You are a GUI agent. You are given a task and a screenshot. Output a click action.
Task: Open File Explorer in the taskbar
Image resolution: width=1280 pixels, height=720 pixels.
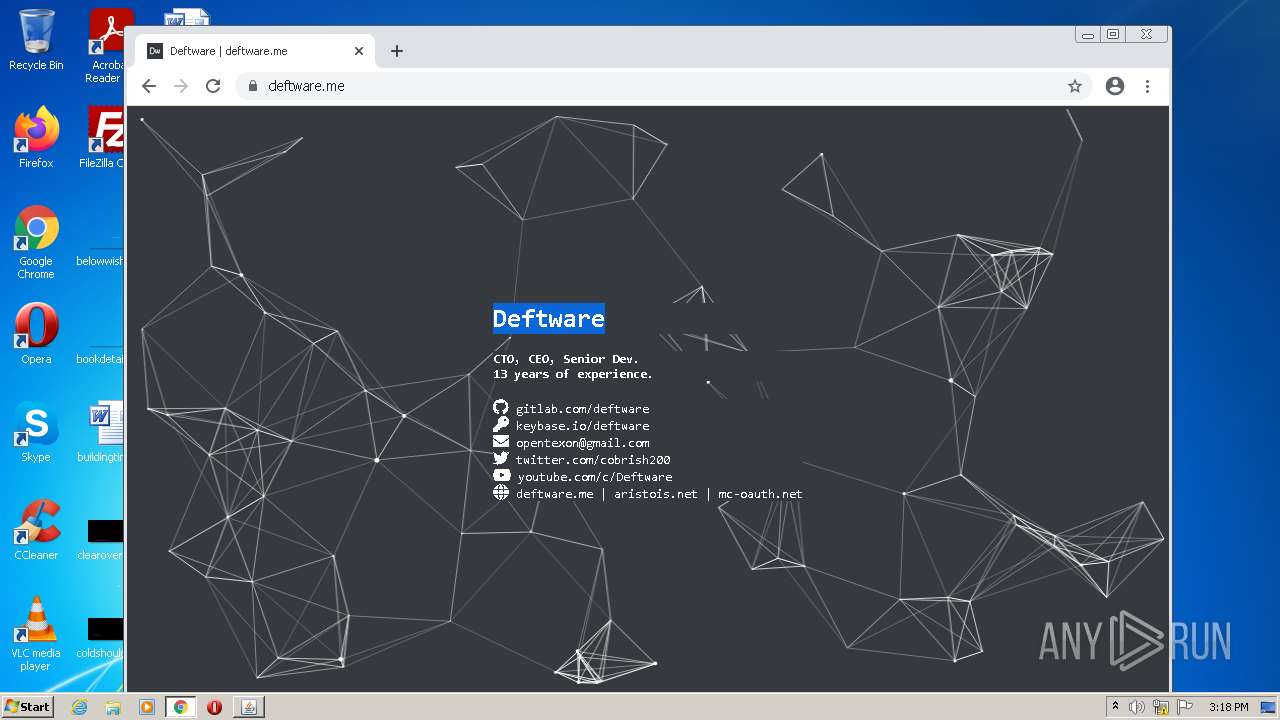point(113,707)
